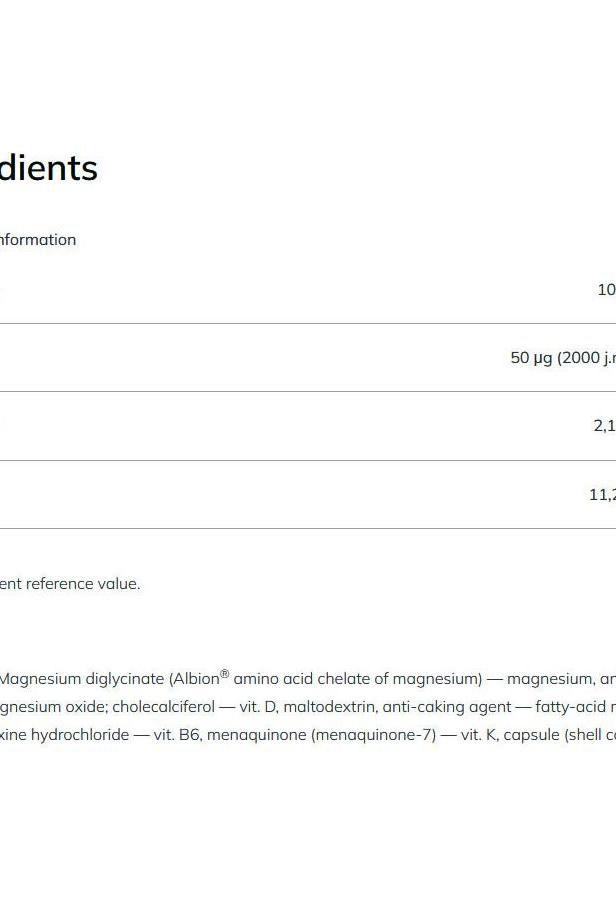This screenshot has width=616, height=924.
Task: Click the registered trademark symbol after Albion
Action: point(225,674)
